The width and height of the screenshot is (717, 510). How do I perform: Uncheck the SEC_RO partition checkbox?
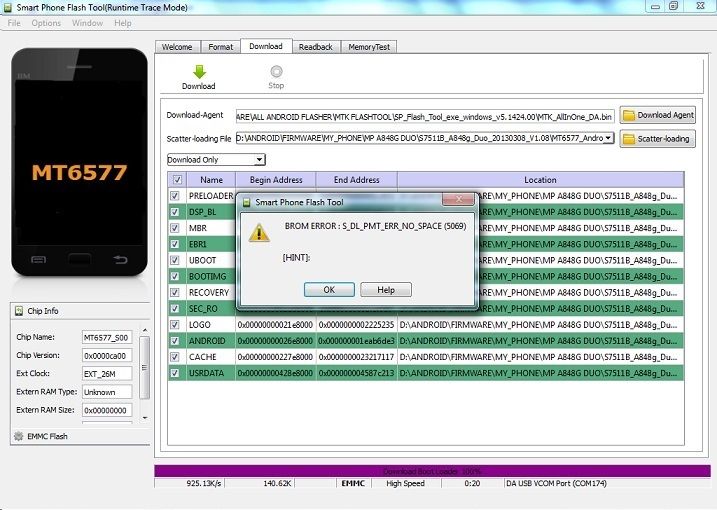[175, 308]
